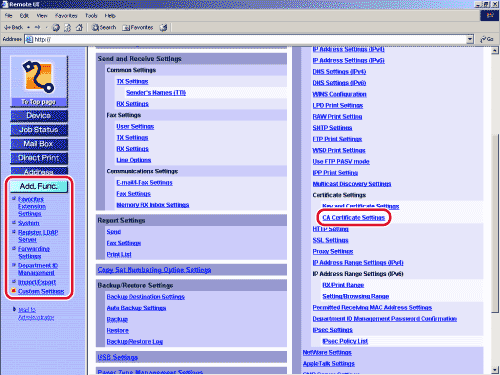Open the Print List link
The height and width of the screenshot is (375, 500).
point(119,254)
